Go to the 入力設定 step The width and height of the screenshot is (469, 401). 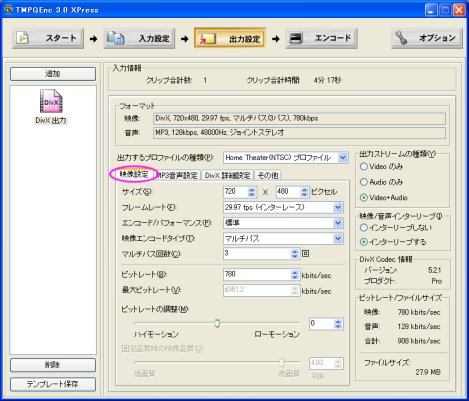(139, 38)
